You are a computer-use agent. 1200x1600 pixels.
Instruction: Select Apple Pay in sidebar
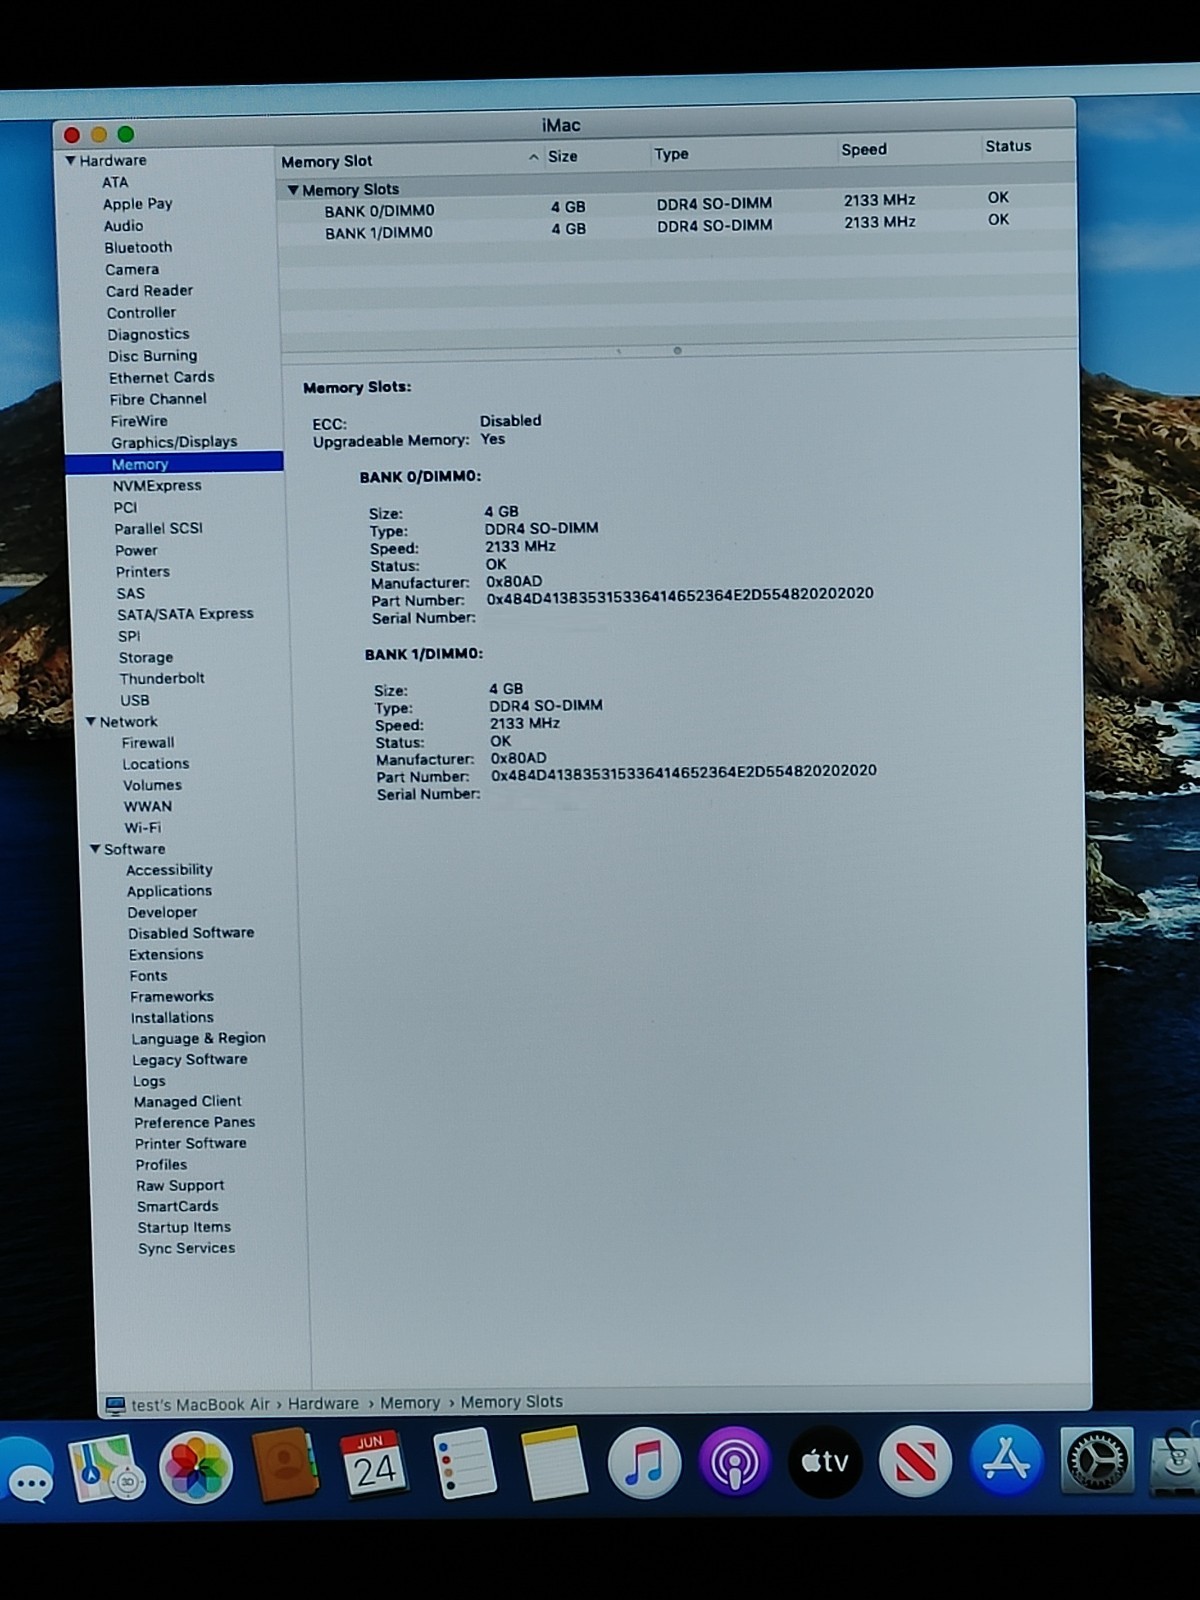(137, 204)
